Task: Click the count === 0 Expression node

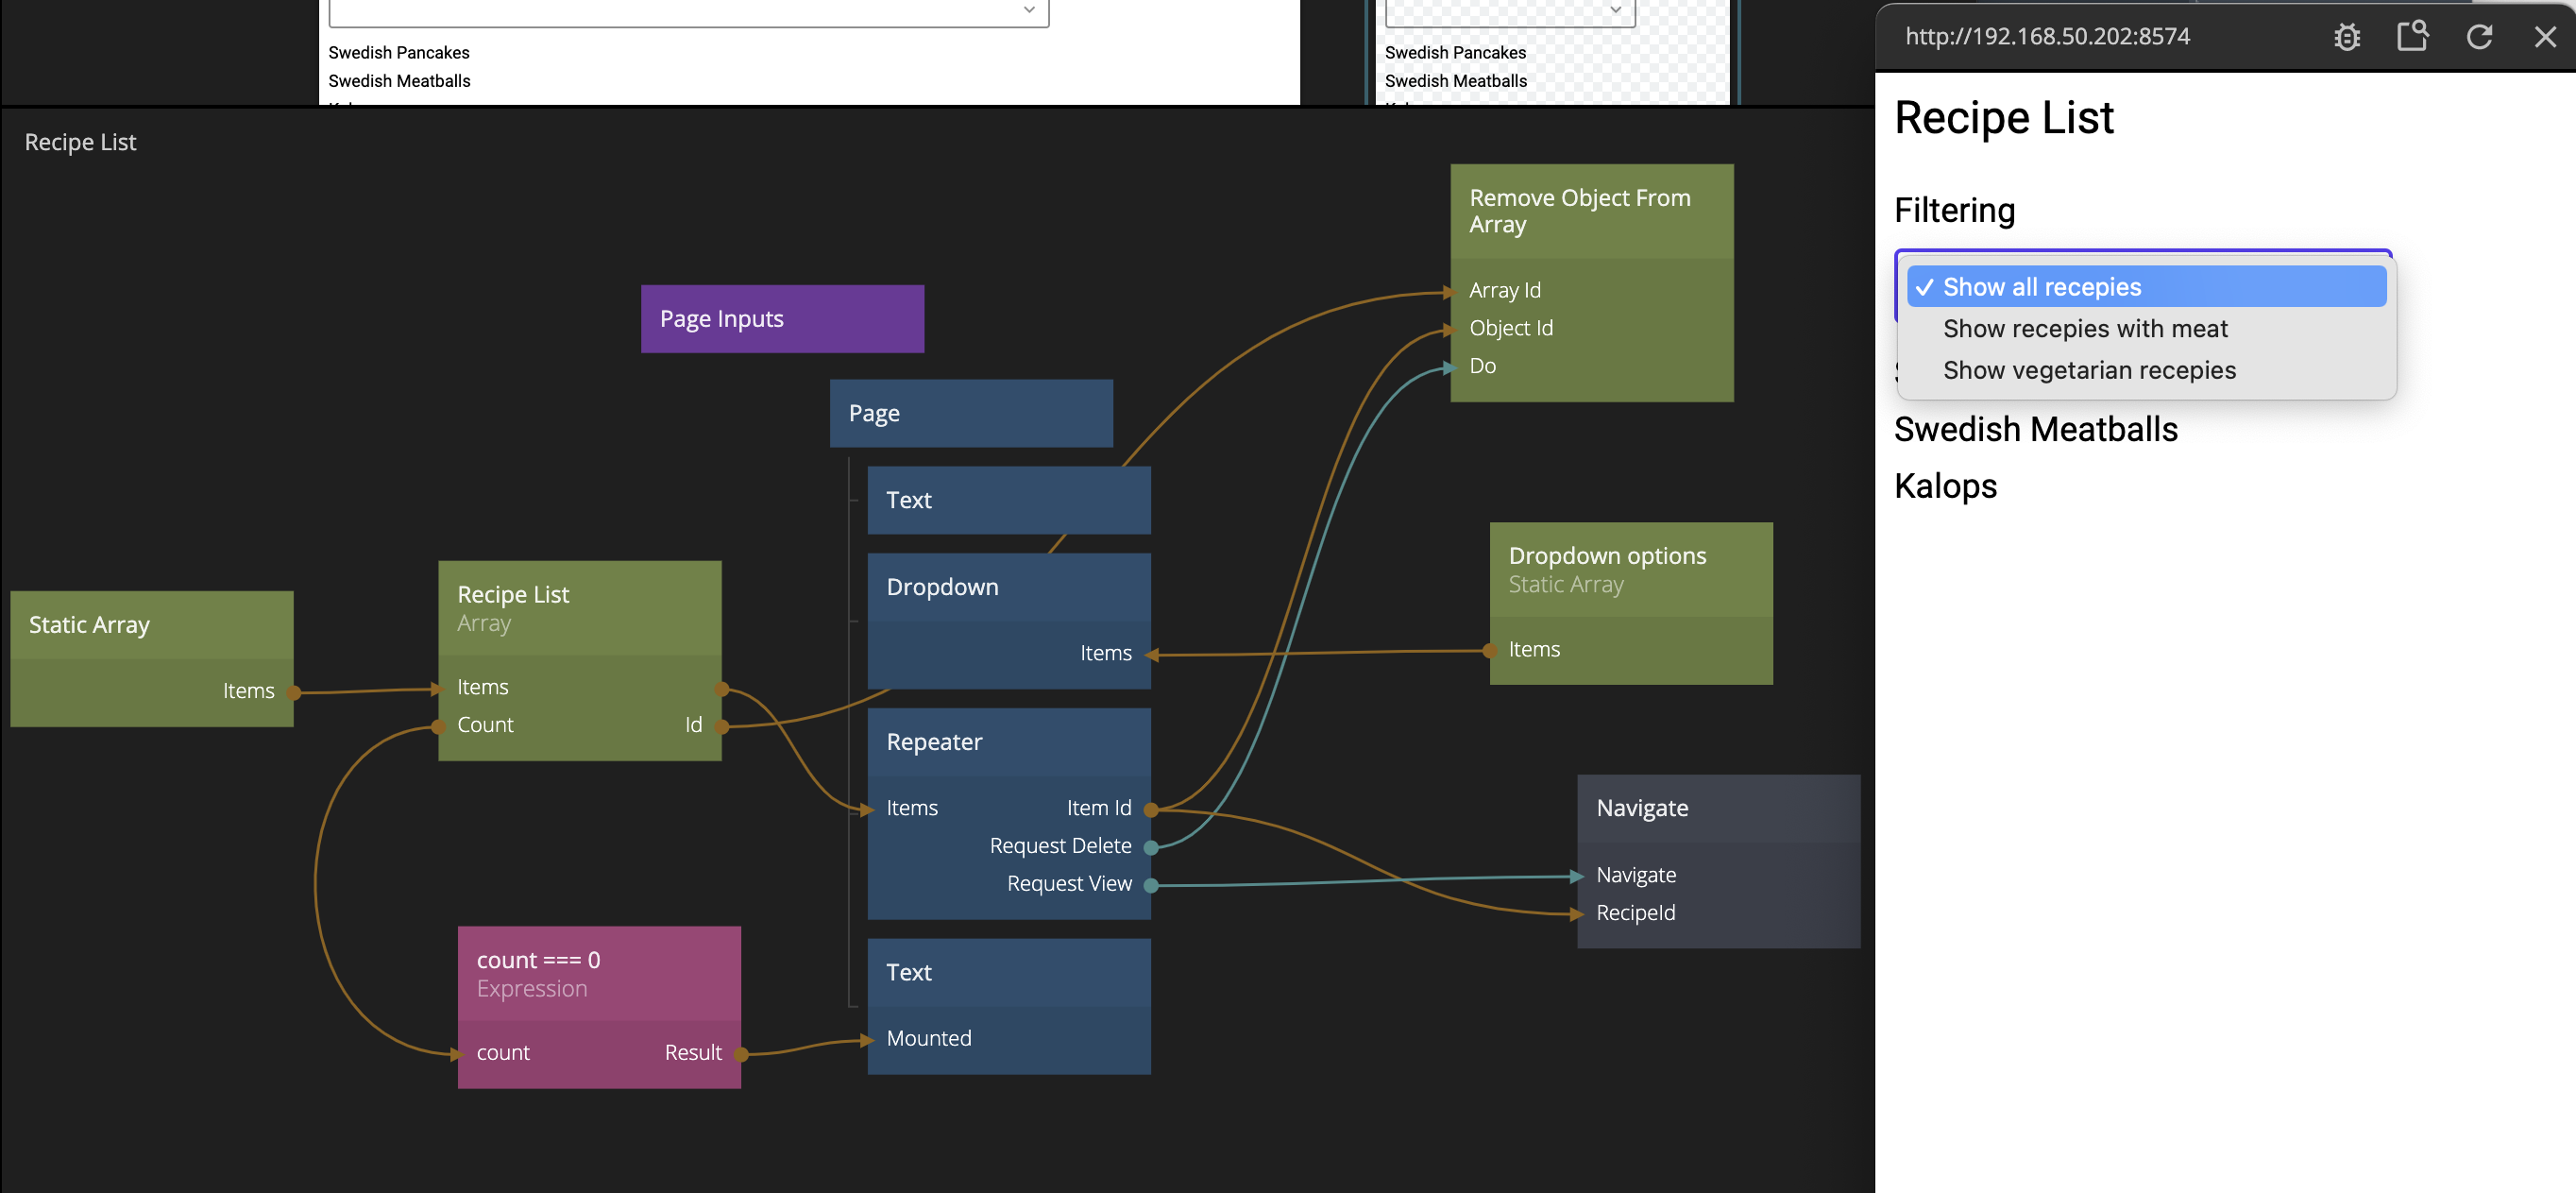Action: coord(598,973)
